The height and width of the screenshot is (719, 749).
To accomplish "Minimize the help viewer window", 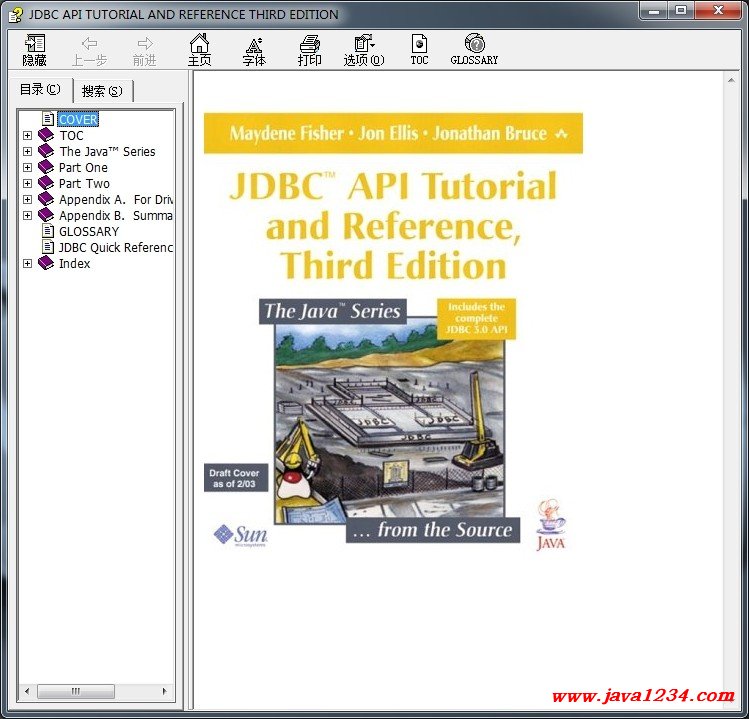I will coord(654,11).
